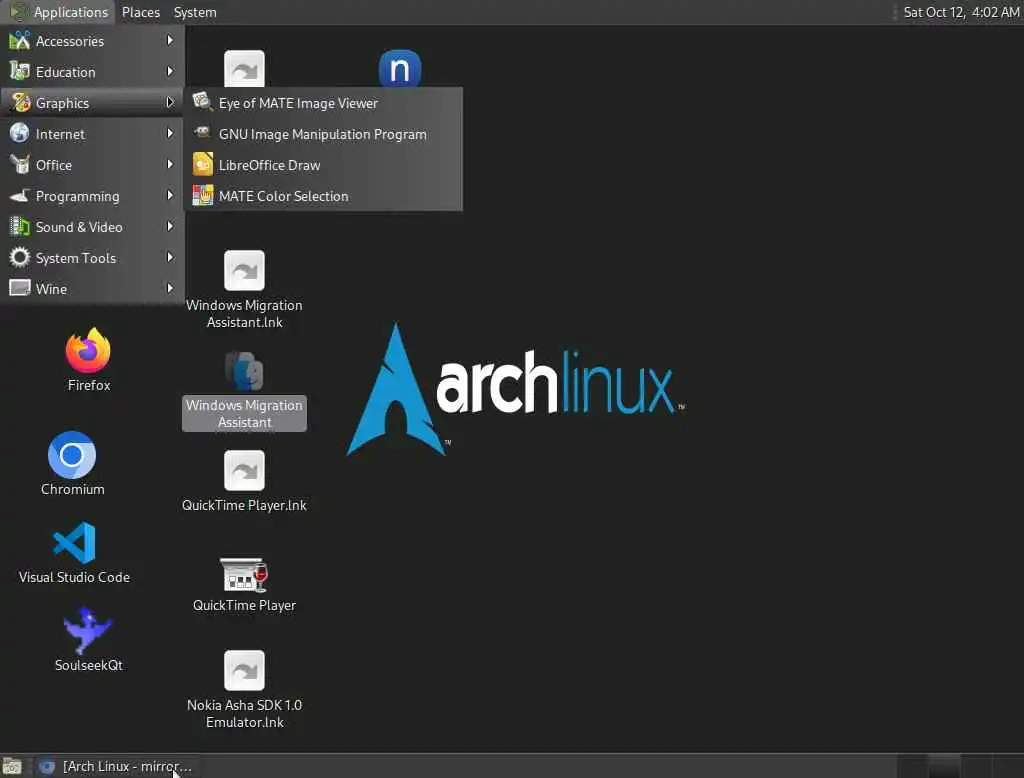The image size is (1024, 778).
Task: Select the QuickTime Player.lnk shortcut icon
Action: 244,470
